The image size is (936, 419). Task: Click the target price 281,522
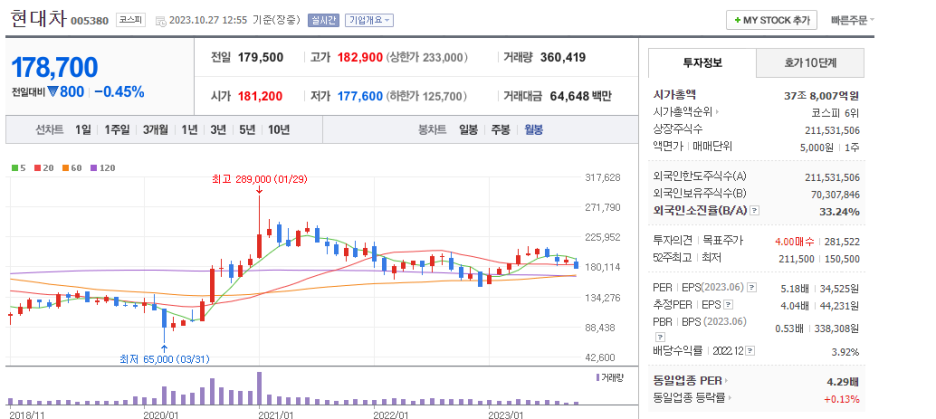pyautogui.click(x=842, y=241)
